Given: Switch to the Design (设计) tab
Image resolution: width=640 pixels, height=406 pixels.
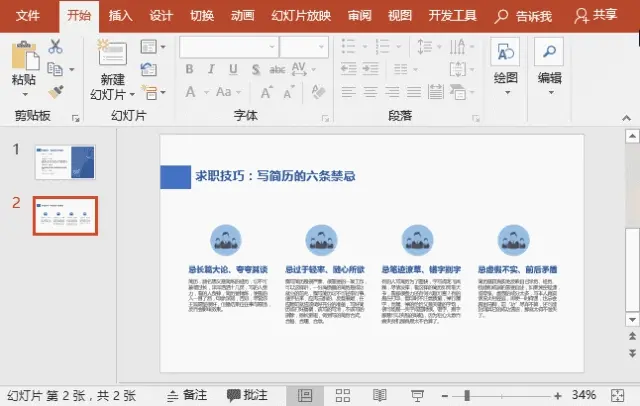Looking at the screenshot, I should click(x=161, y=16).
